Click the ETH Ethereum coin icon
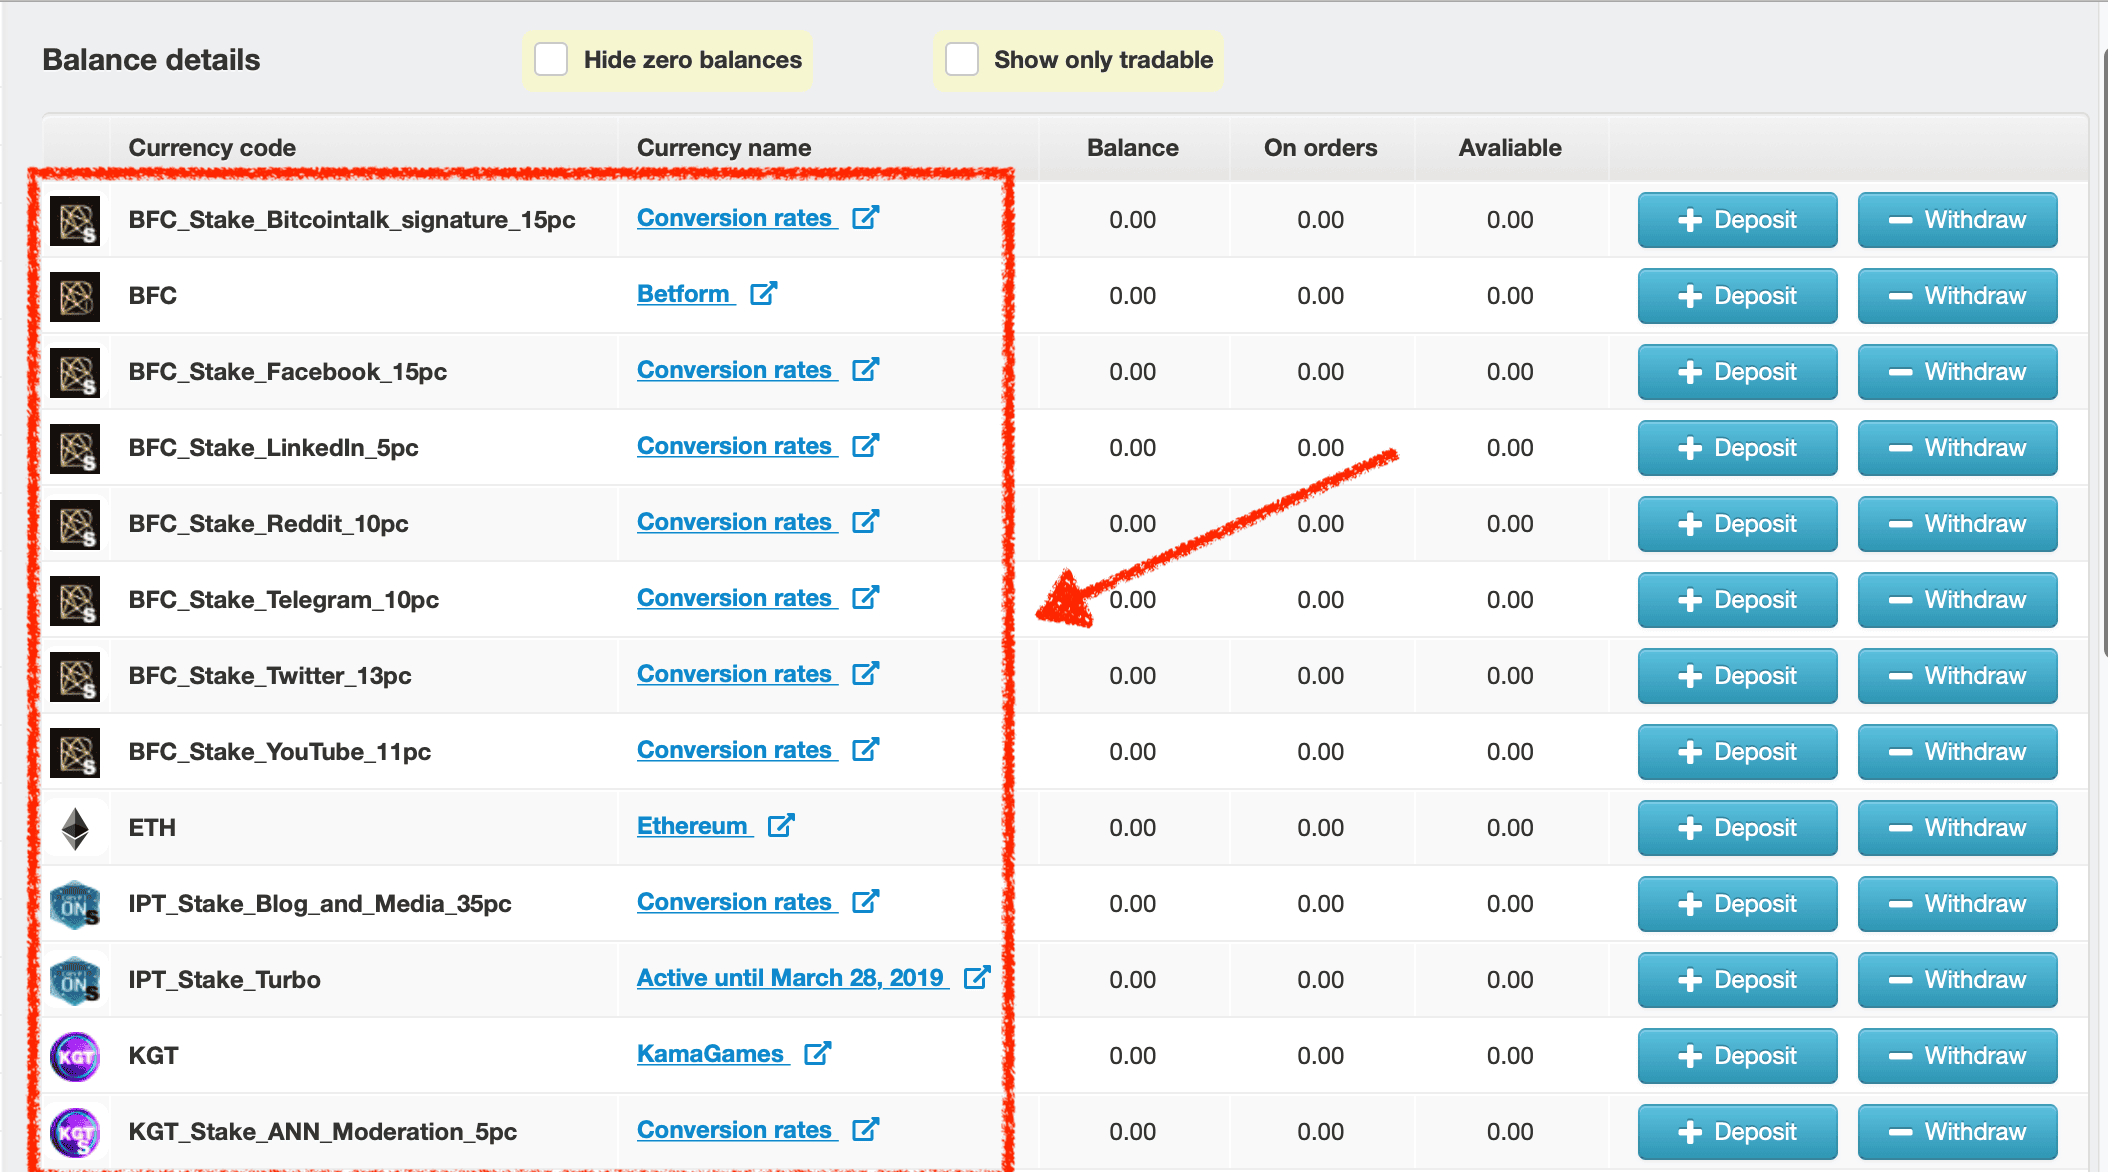This screenshot has height=1172, width=2108. (x=75, y=828)
